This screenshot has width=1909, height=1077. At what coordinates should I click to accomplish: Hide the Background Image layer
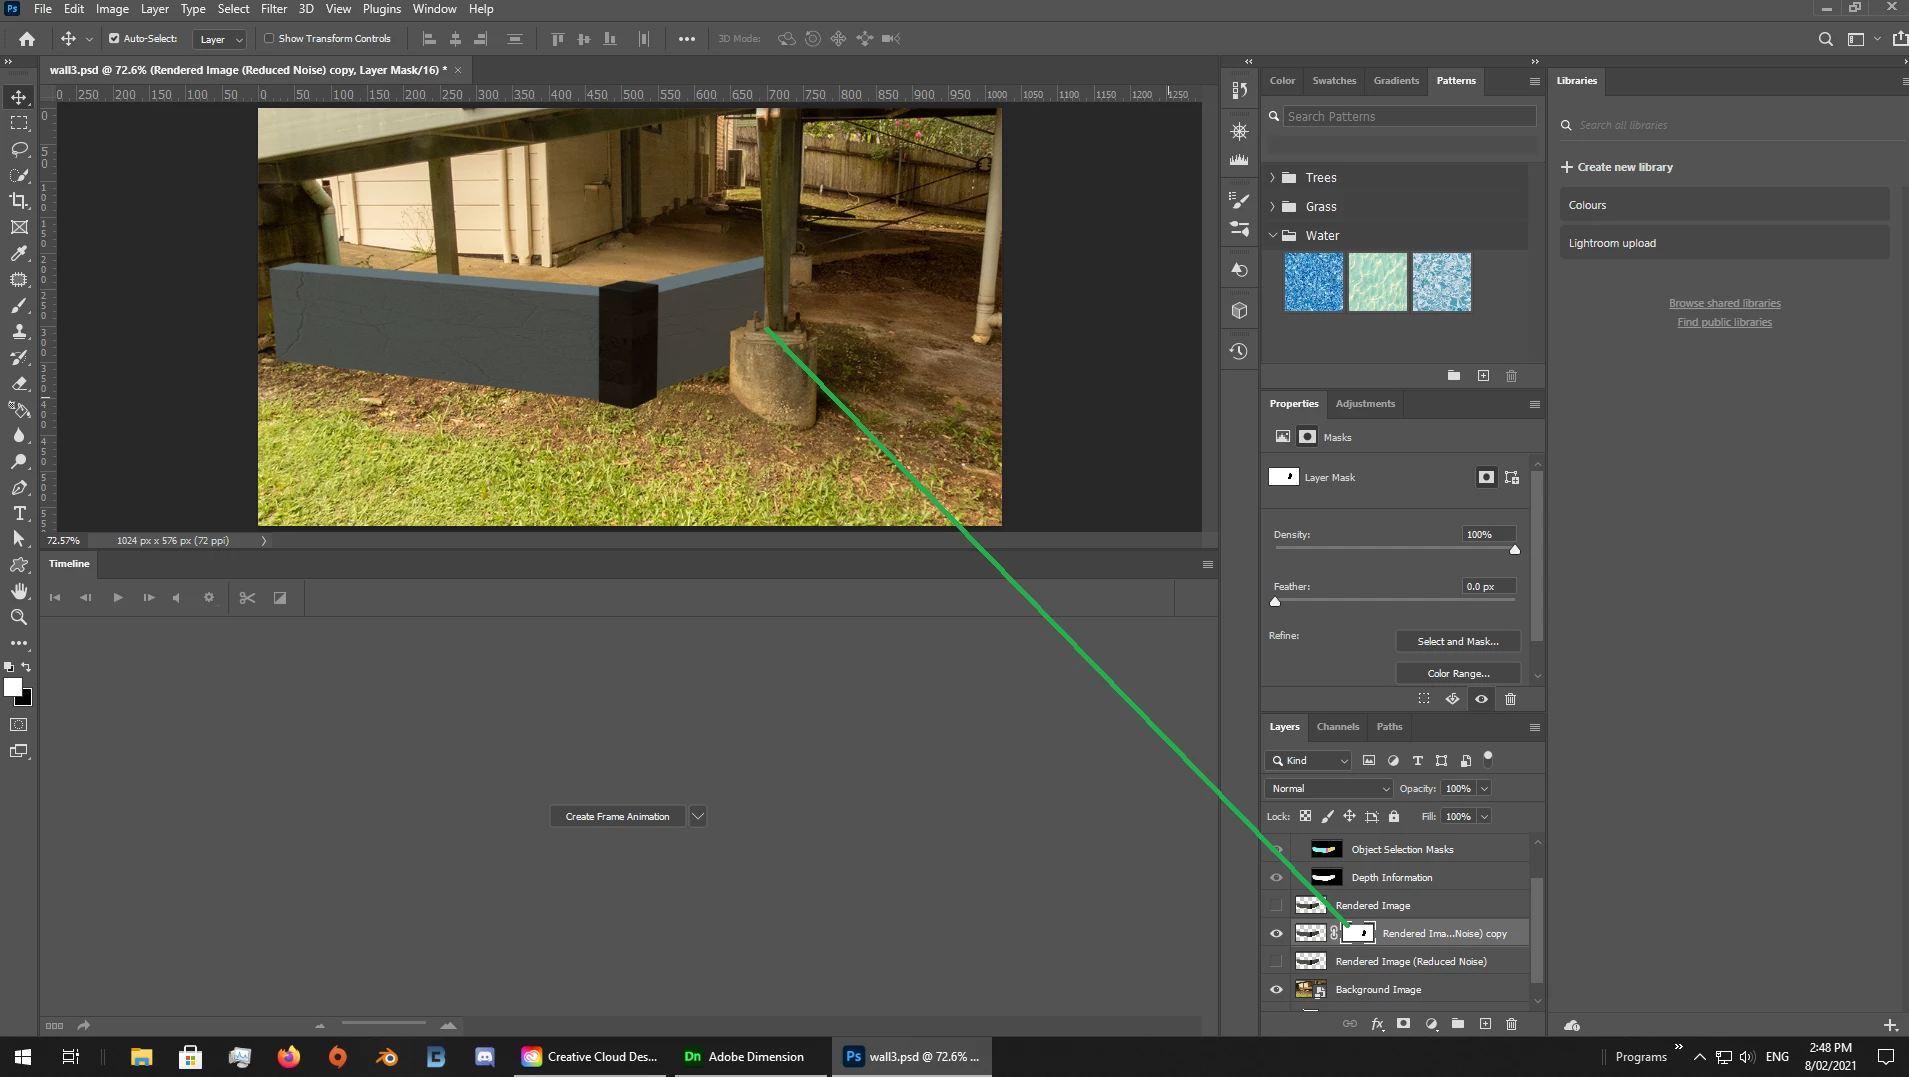pyautogui.click(x=1276, y=990)
